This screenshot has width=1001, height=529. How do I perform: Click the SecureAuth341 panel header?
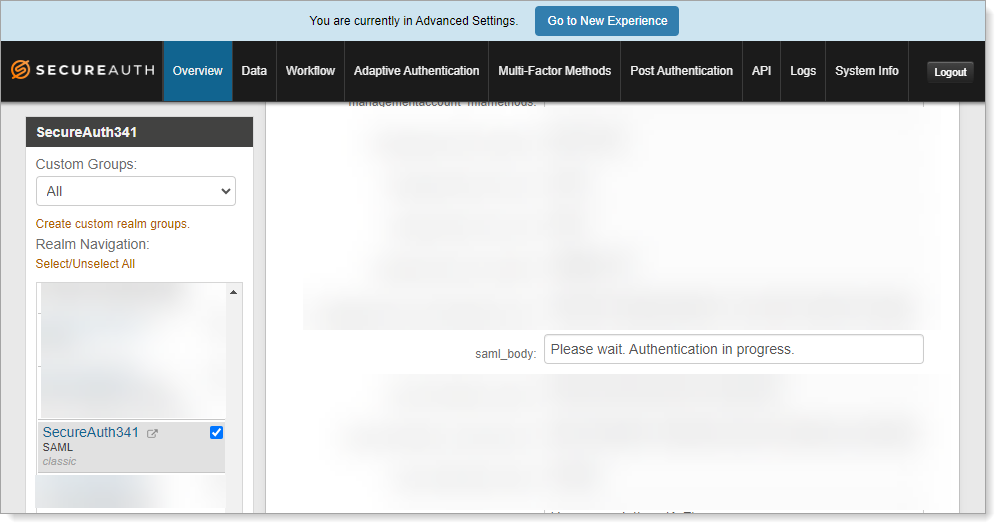139,132
